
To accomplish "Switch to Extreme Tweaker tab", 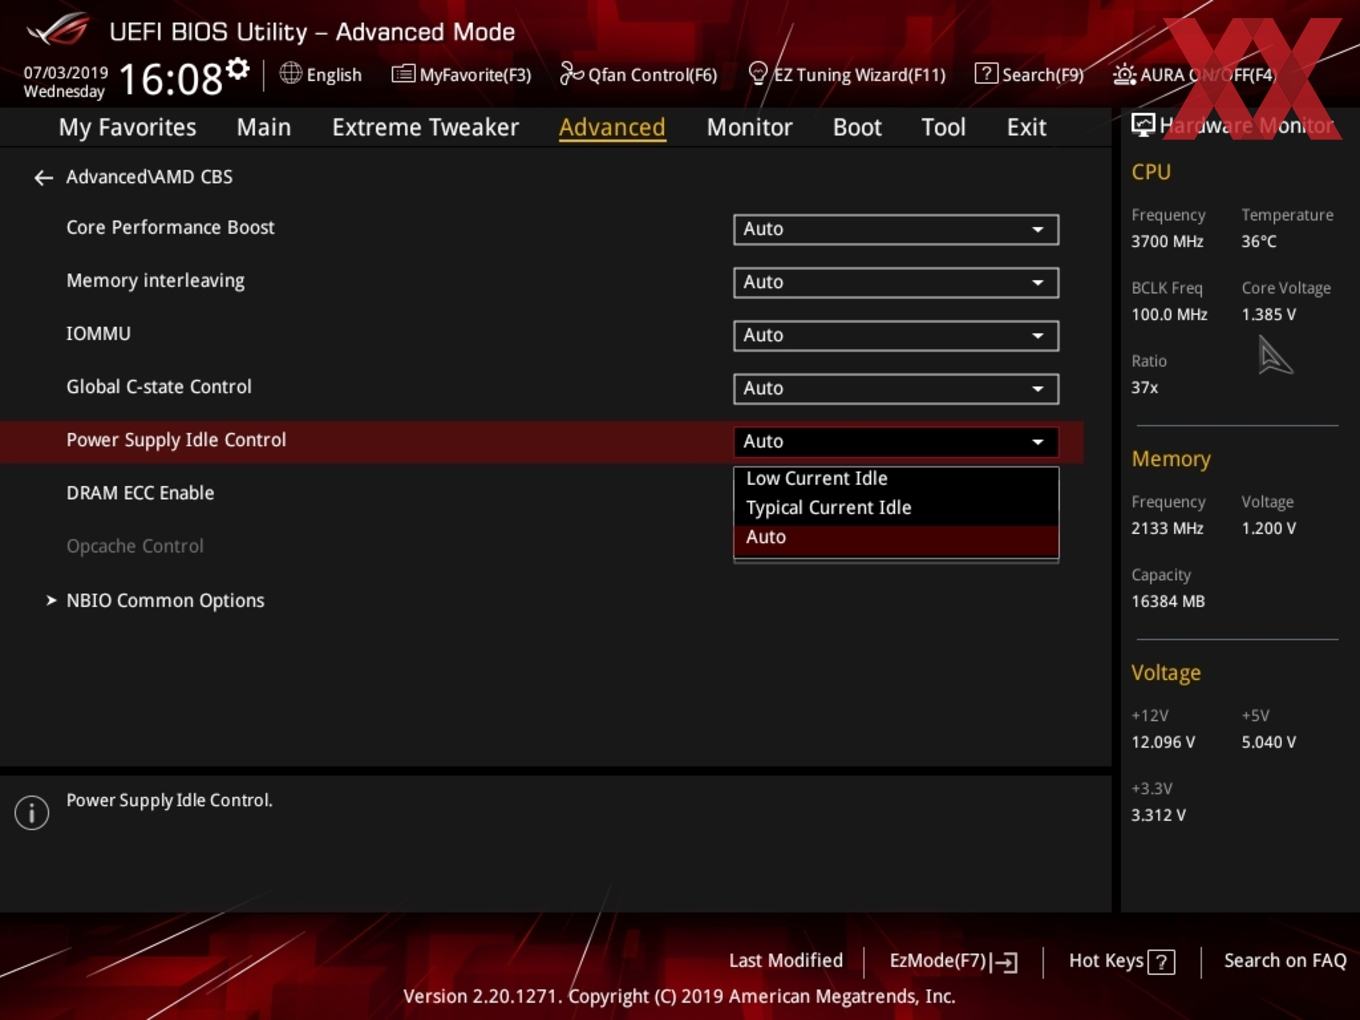I will coord(425,127).
